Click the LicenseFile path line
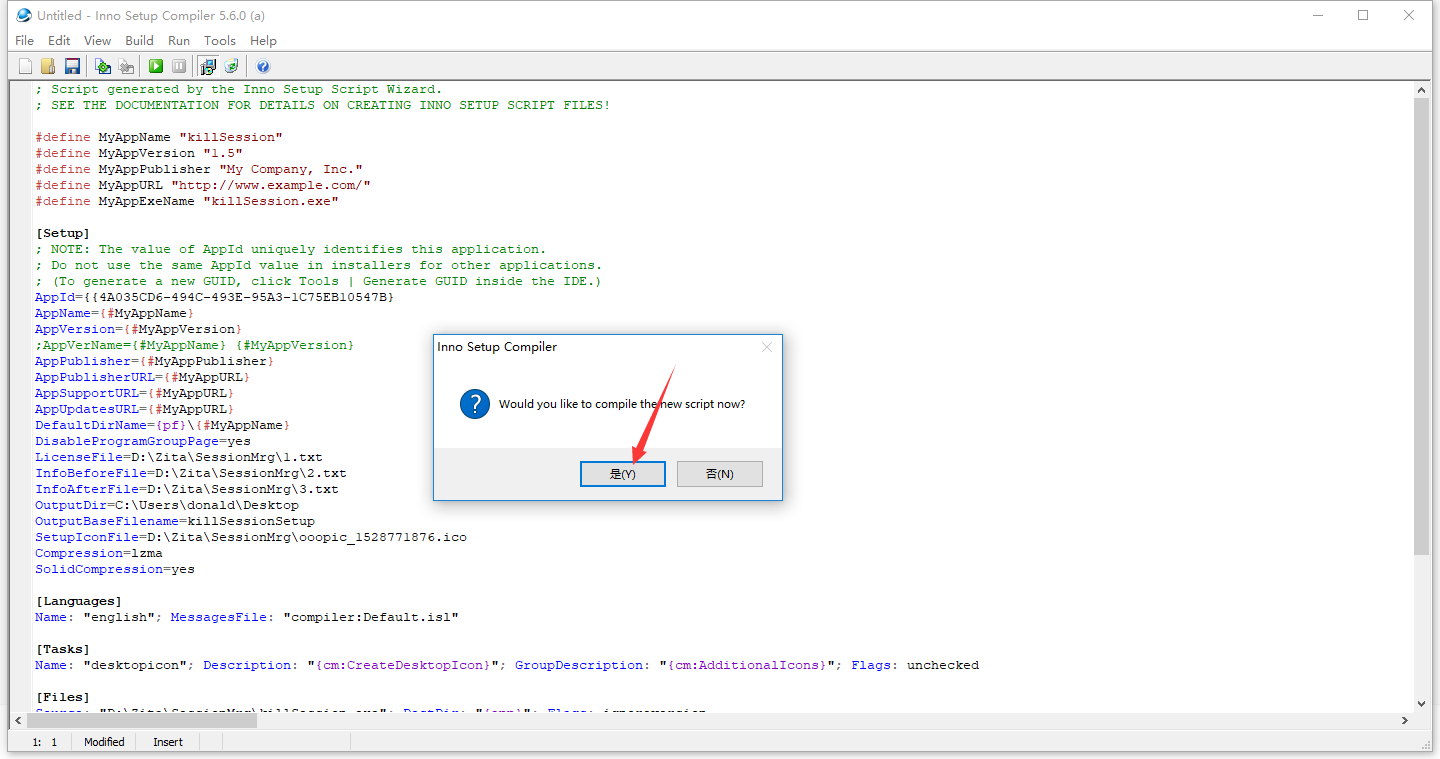1440x759 pixels. 179,457
